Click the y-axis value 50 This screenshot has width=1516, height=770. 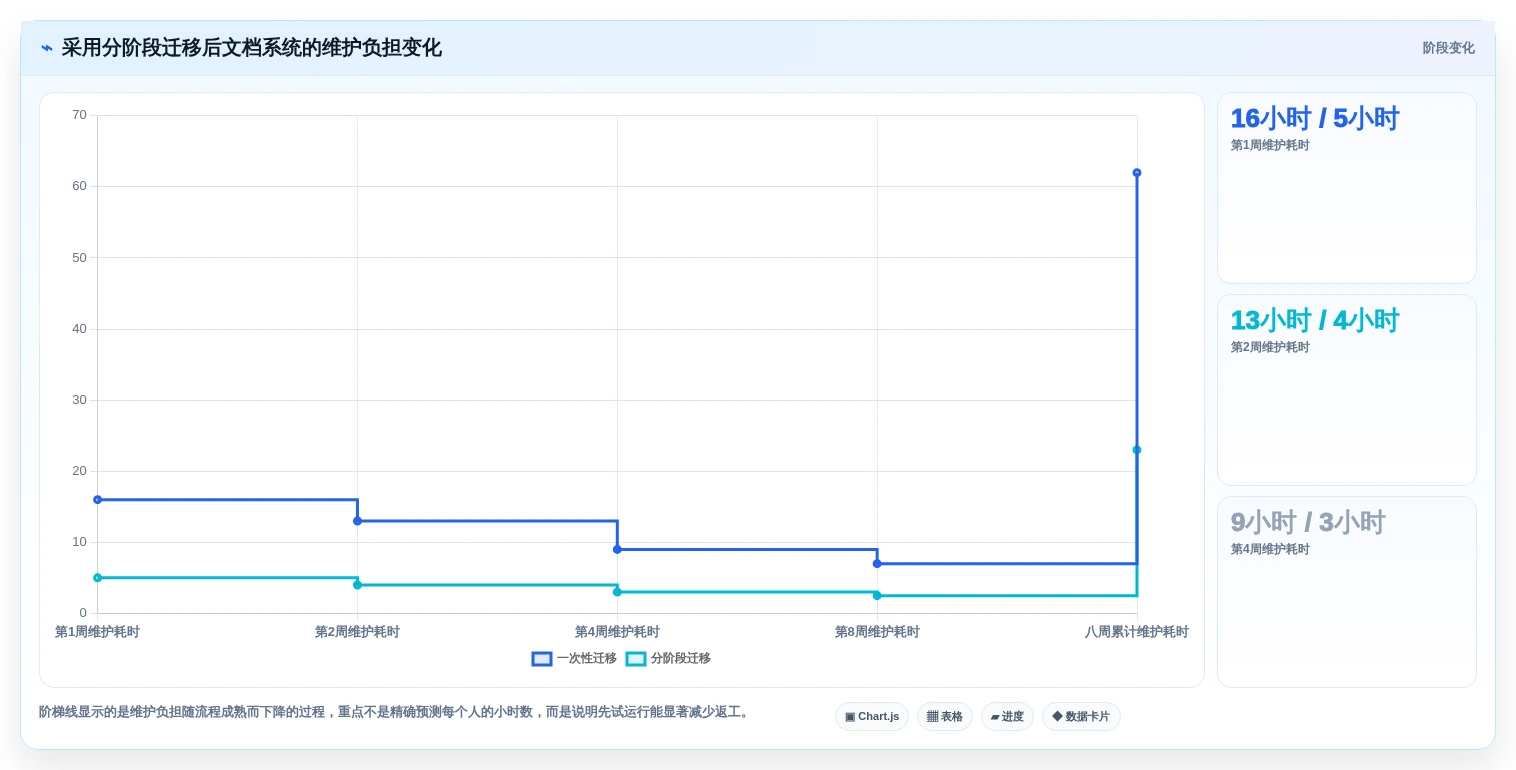click(x=79, y=258)
